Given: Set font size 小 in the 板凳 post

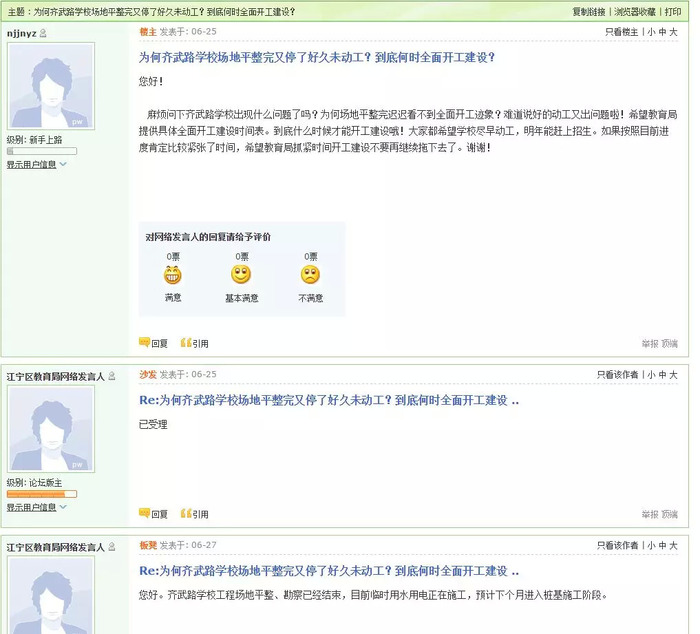Looking at the screenshot, I should (651, 545).
